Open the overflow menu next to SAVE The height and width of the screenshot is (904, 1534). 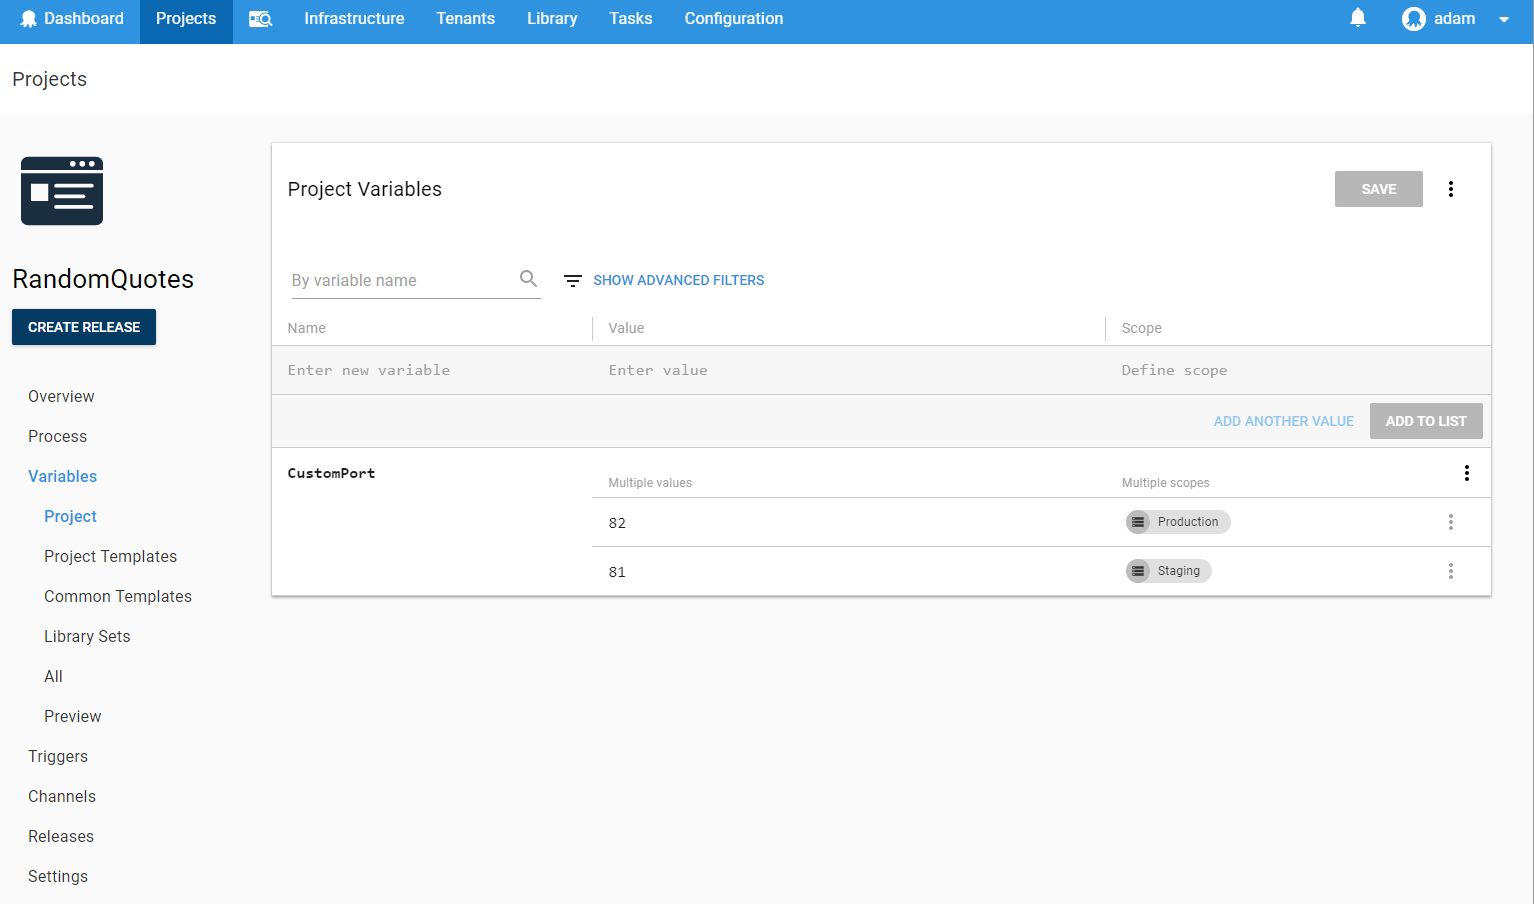coord(1451,189)
